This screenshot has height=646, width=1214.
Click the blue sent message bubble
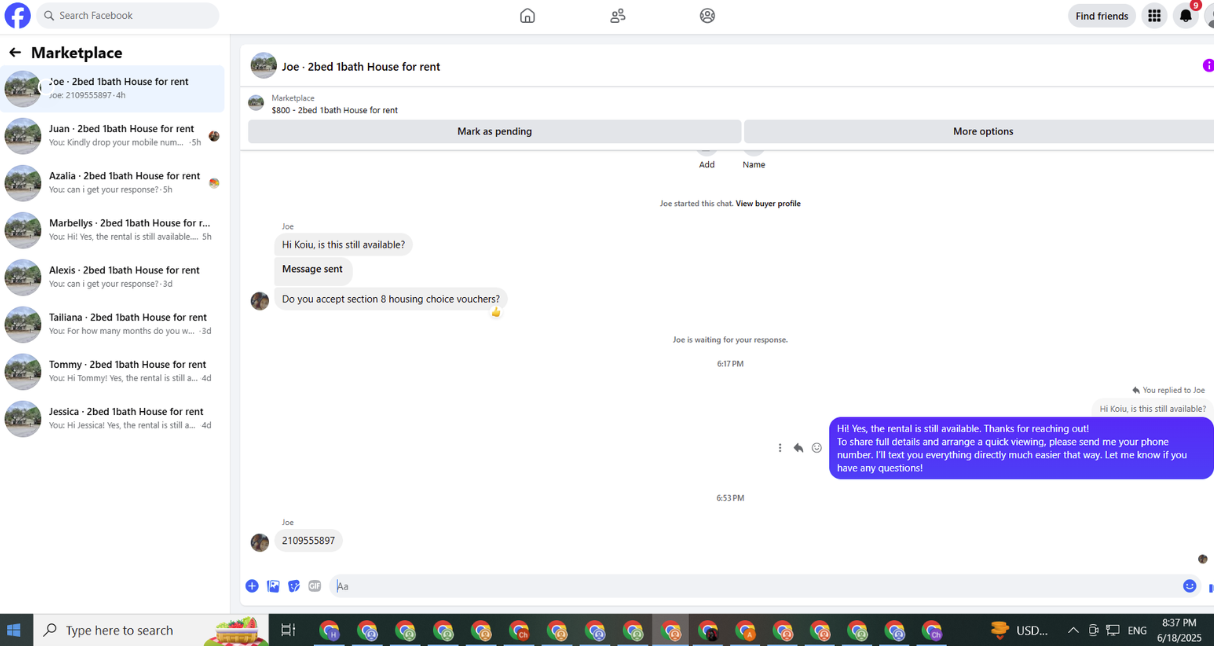pyautogui.click(x=1021, y=448)
